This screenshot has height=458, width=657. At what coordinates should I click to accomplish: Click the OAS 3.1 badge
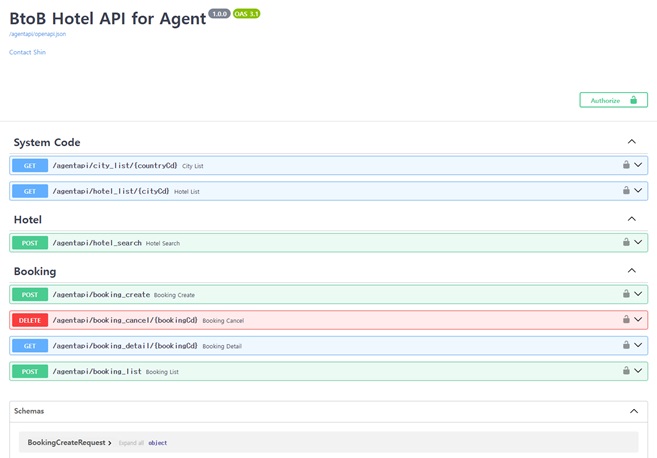coord(246,14)
